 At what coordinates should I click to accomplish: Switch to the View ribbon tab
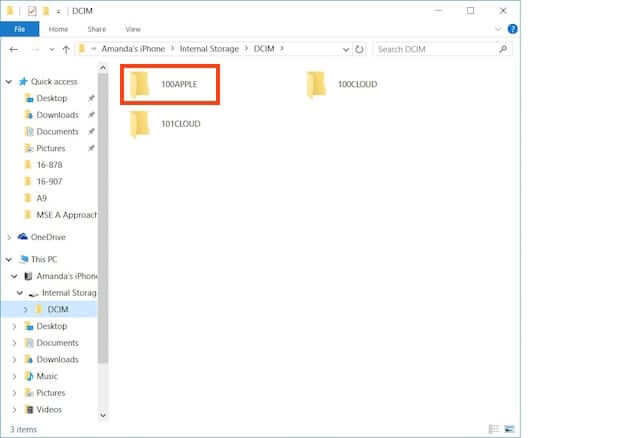point(133,29)
